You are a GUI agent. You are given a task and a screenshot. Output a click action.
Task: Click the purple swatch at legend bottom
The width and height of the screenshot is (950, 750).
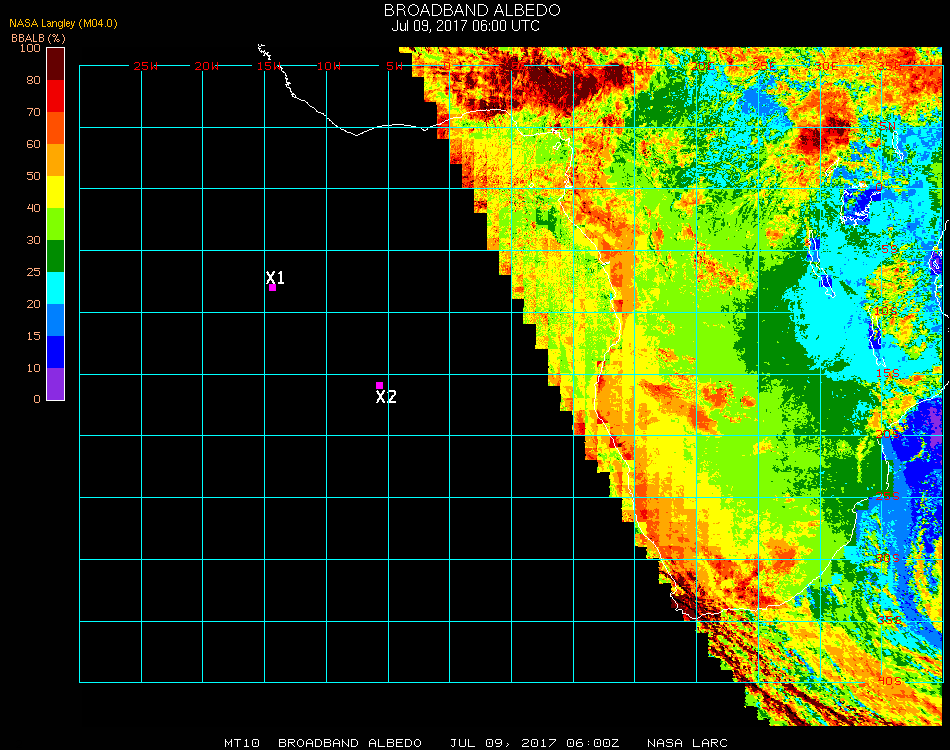56,384
